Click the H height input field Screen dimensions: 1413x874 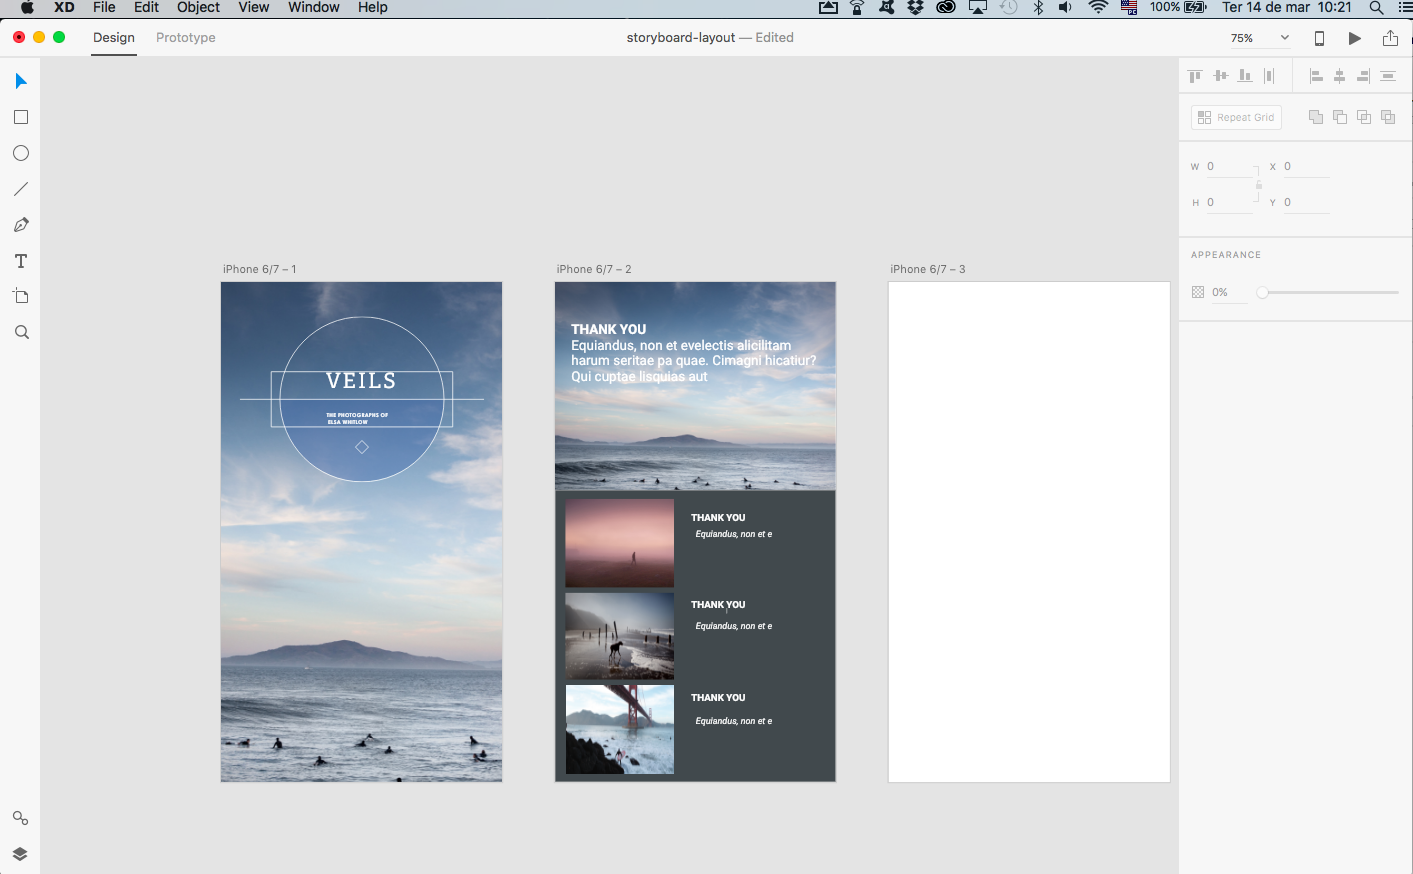1229,203
